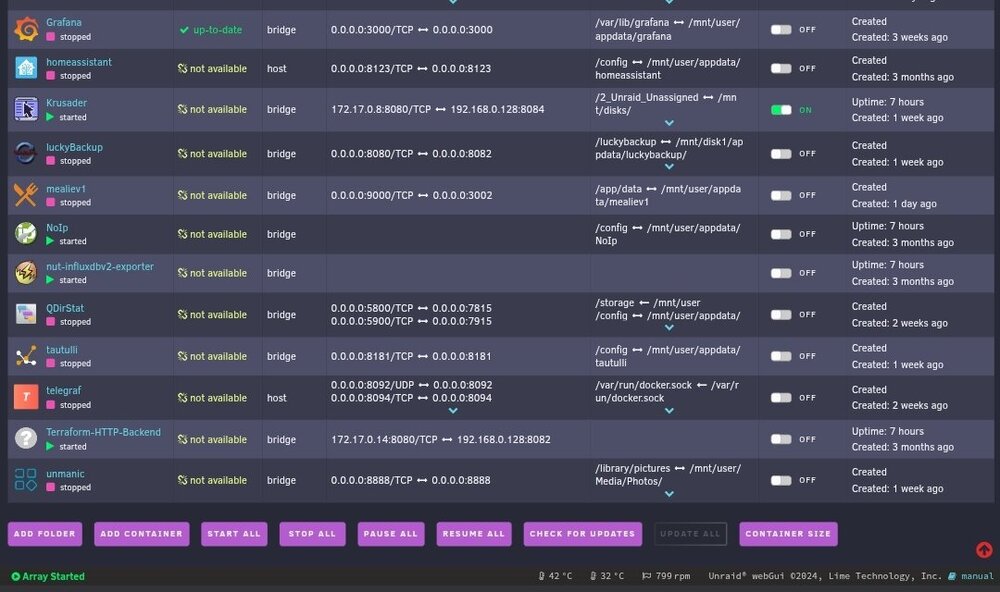Expand luckyBackup volume mappings chevron
Image resolution: width=1000 pixels, height=592 pixels.
tap(669, 166)
